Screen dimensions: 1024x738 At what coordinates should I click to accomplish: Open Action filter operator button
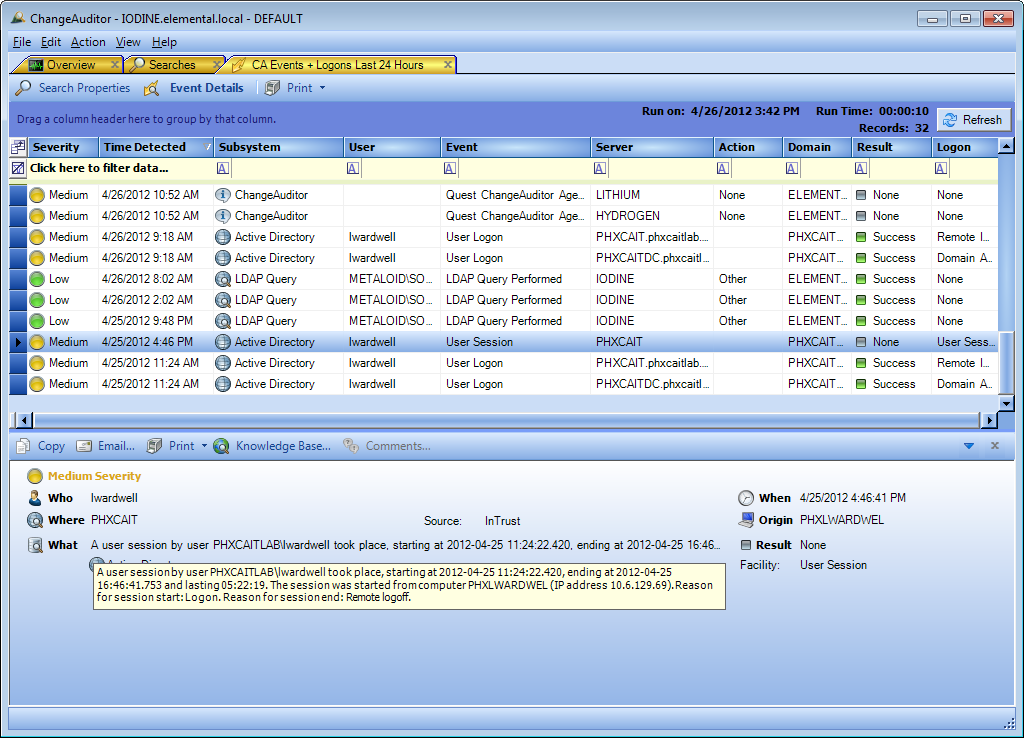click(722, 168)
